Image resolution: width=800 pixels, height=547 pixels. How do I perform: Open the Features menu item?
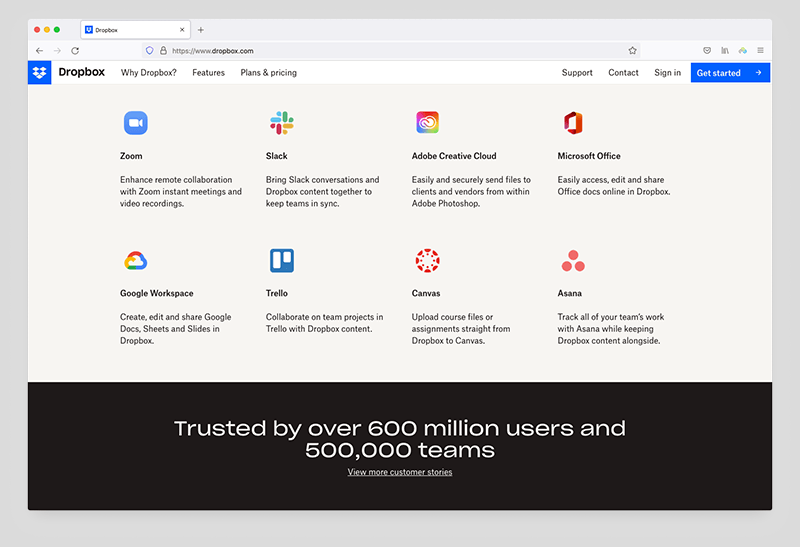pos(208,72)
